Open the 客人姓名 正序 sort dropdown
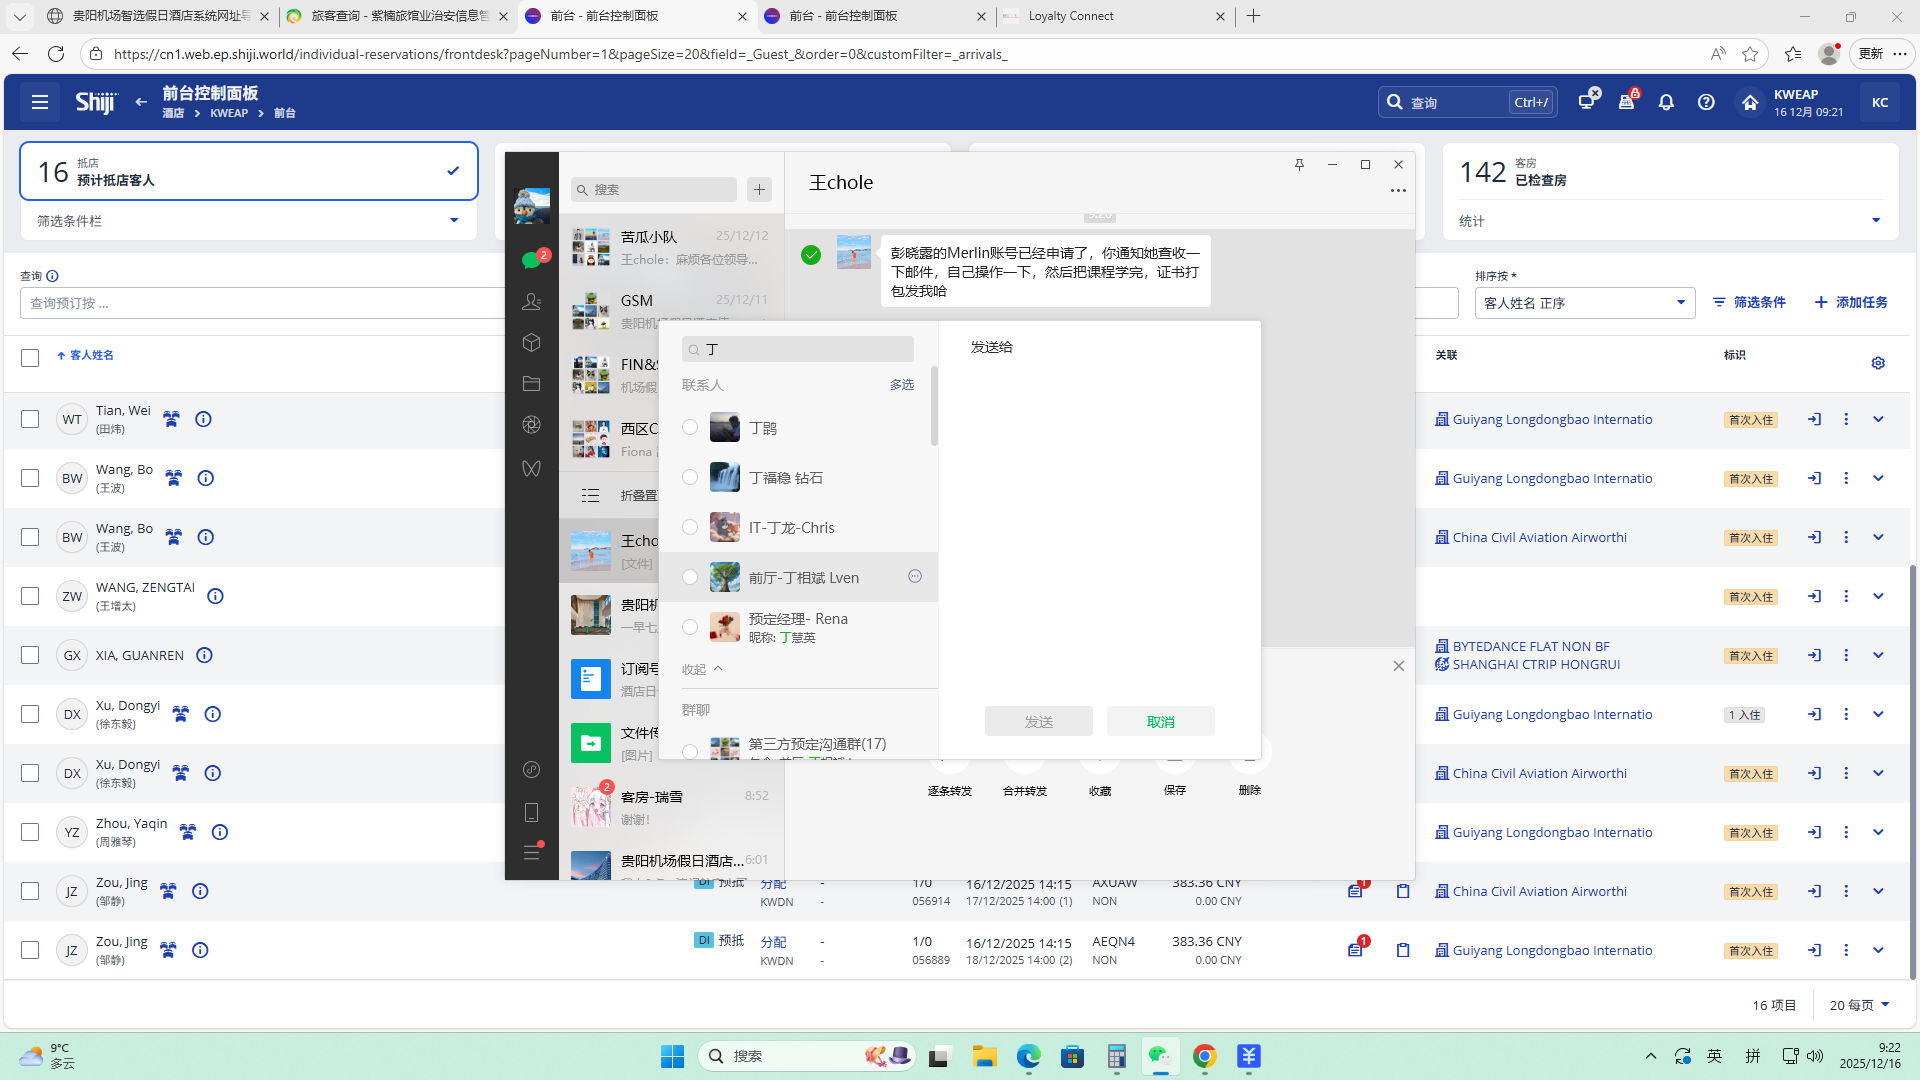This screenshot has height=1080, width=1920. coord(1584,303)
